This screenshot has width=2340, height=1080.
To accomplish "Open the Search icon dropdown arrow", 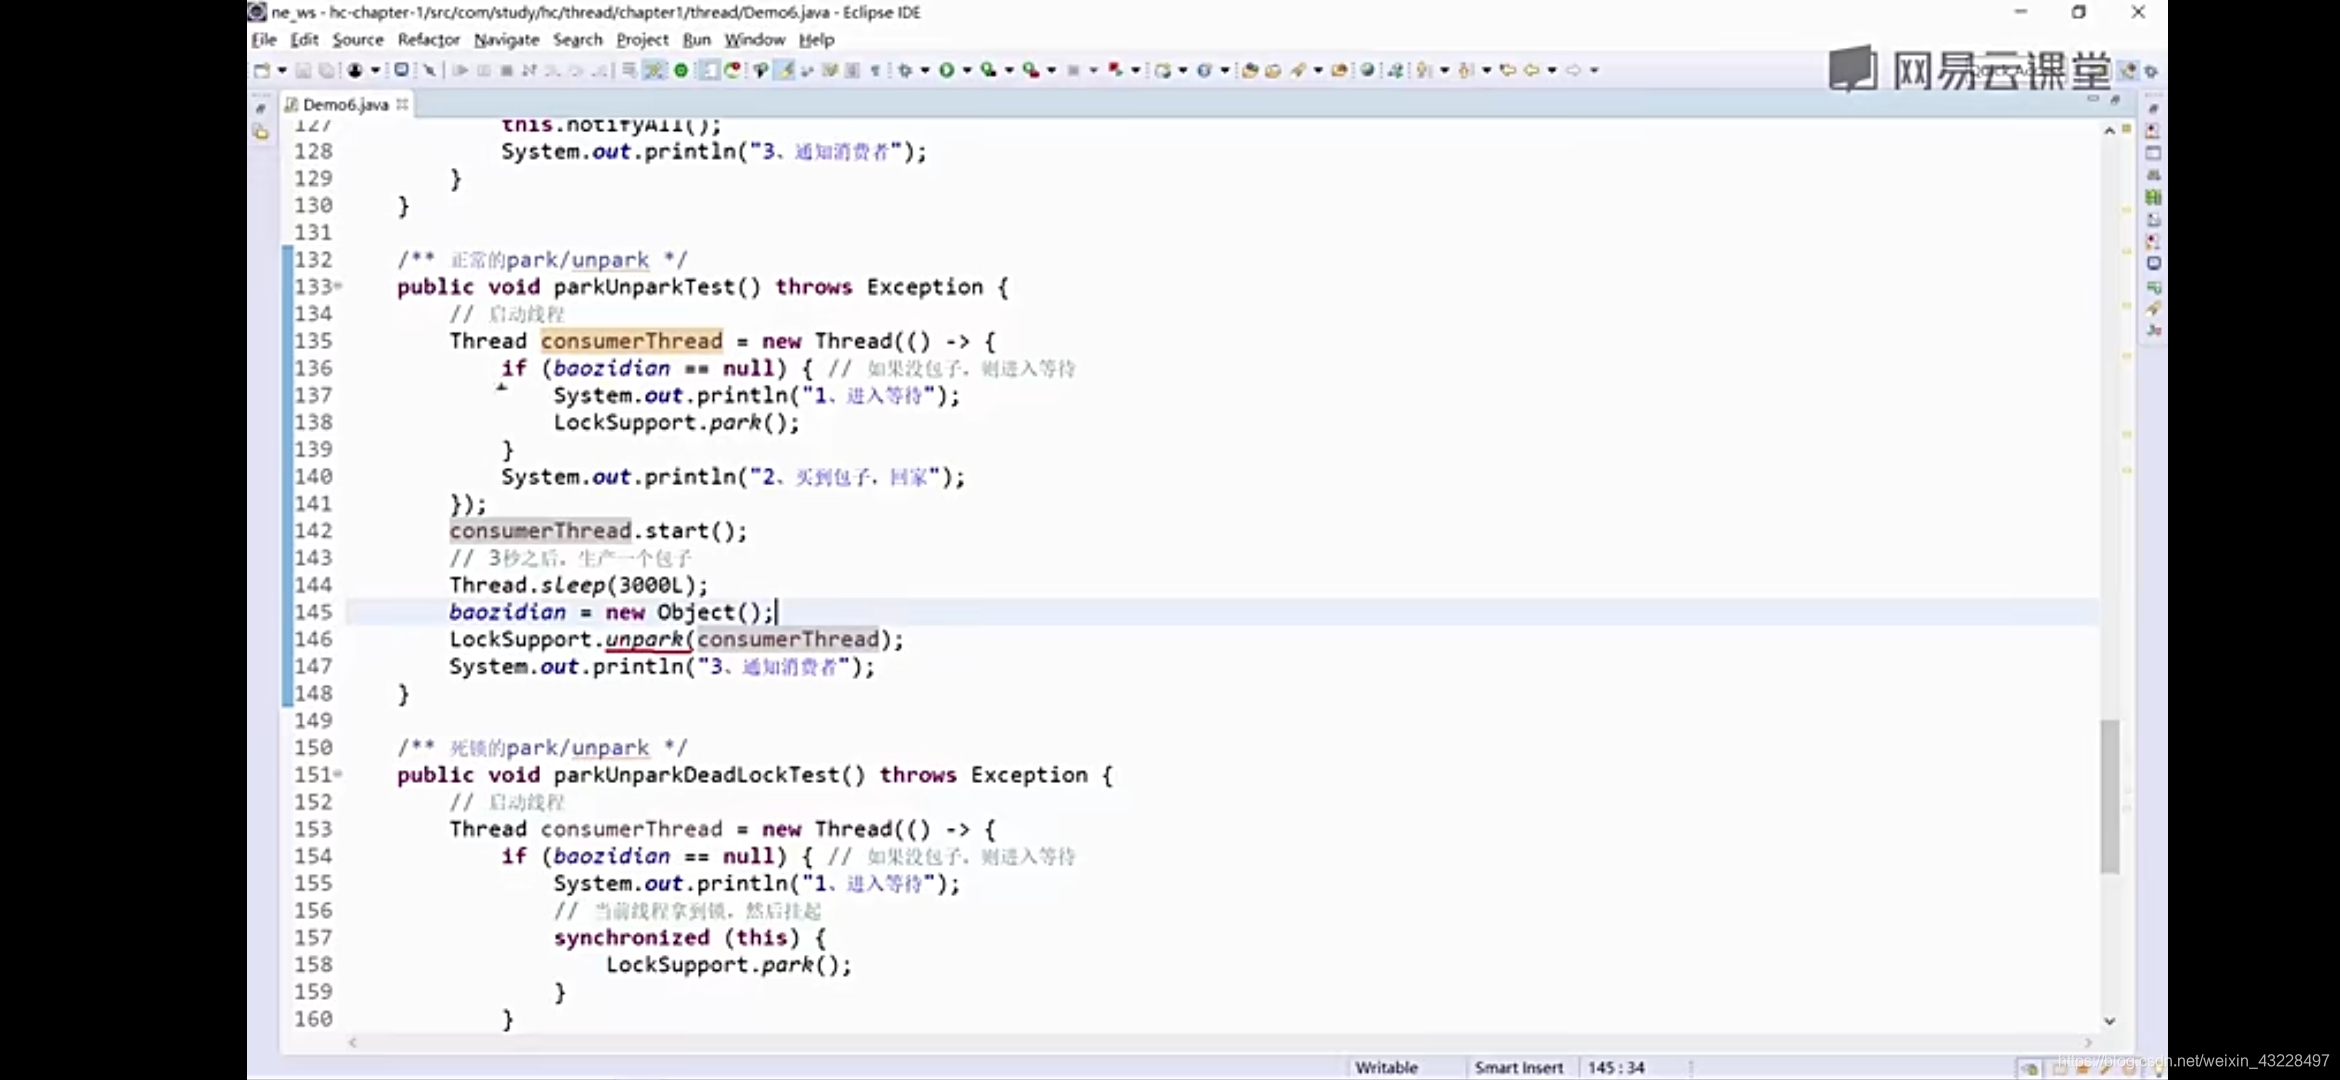I will [1317, 70].
